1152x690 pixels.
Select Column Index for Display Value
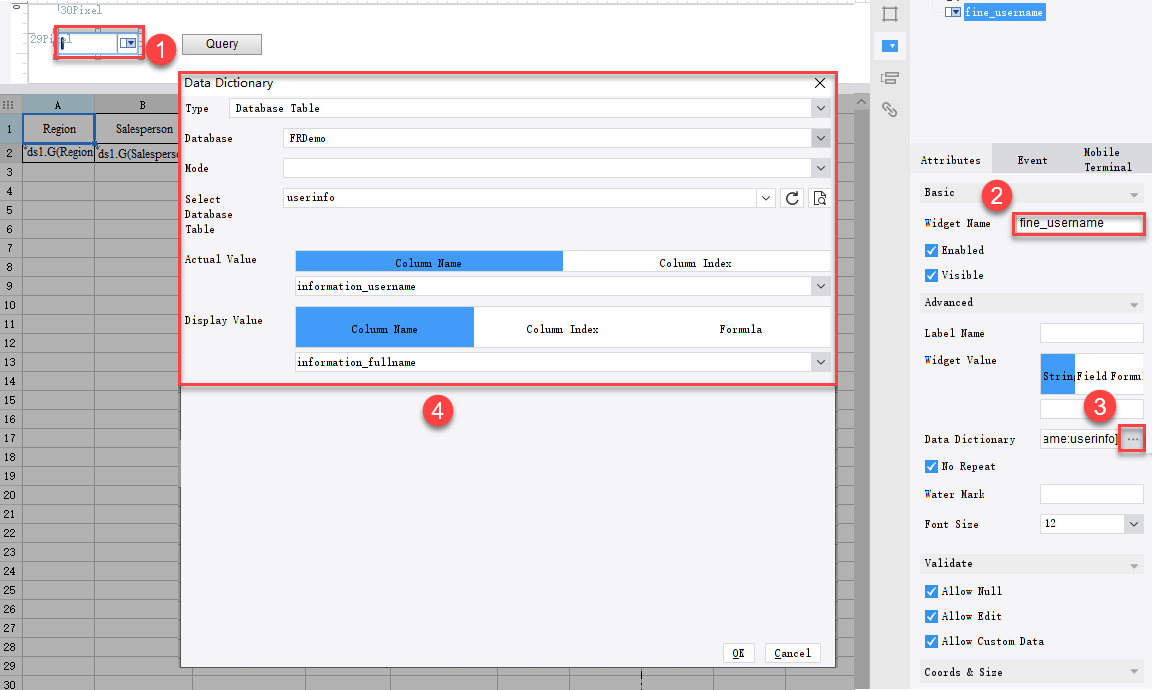tap(563, 329)
